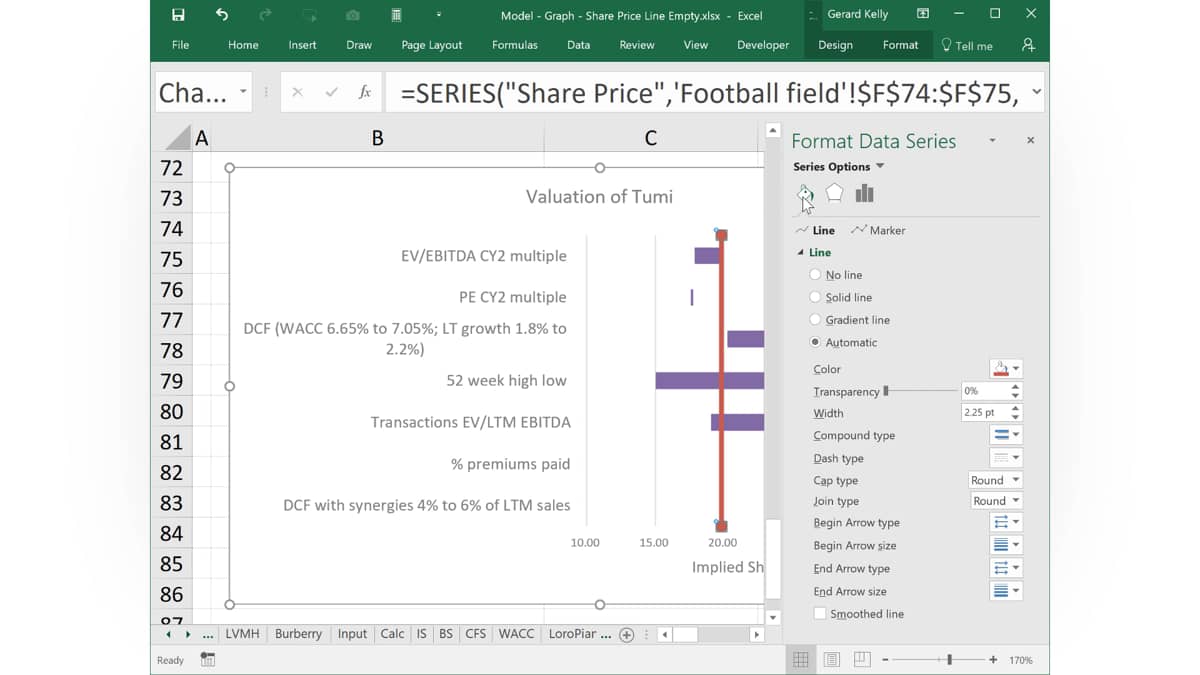1200x675 pixels.
Task: Select Gradient line radio button
Action: (815, 320)
